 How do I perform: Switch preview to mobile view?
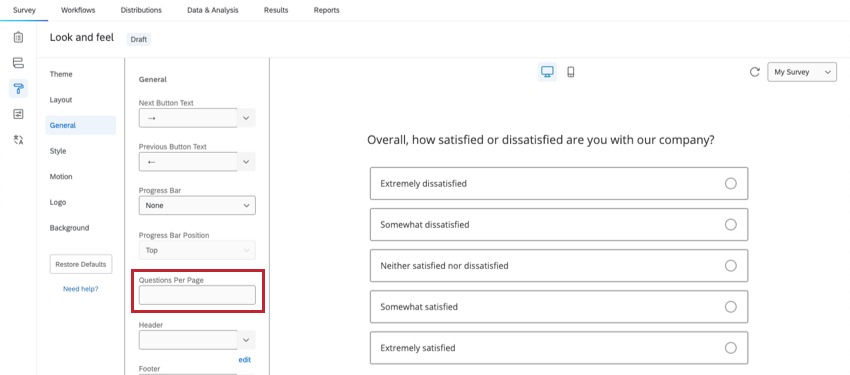571,72
